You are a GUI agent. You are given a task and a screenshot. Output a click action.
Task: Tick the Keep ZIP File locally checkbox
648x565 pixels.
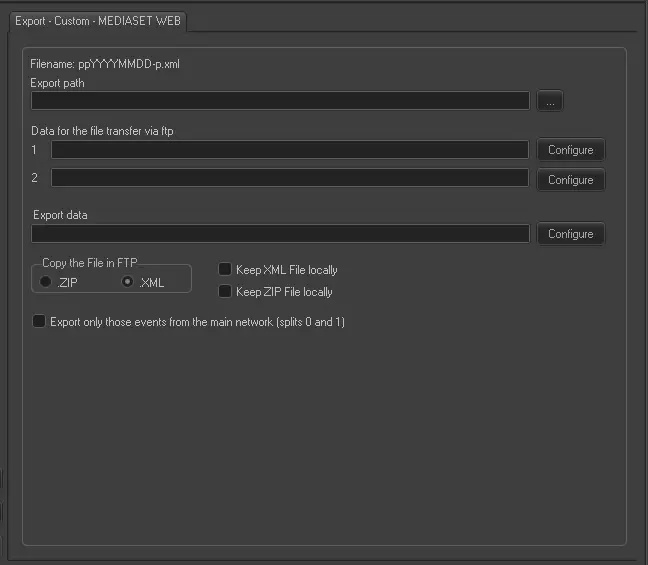(225, 292)
